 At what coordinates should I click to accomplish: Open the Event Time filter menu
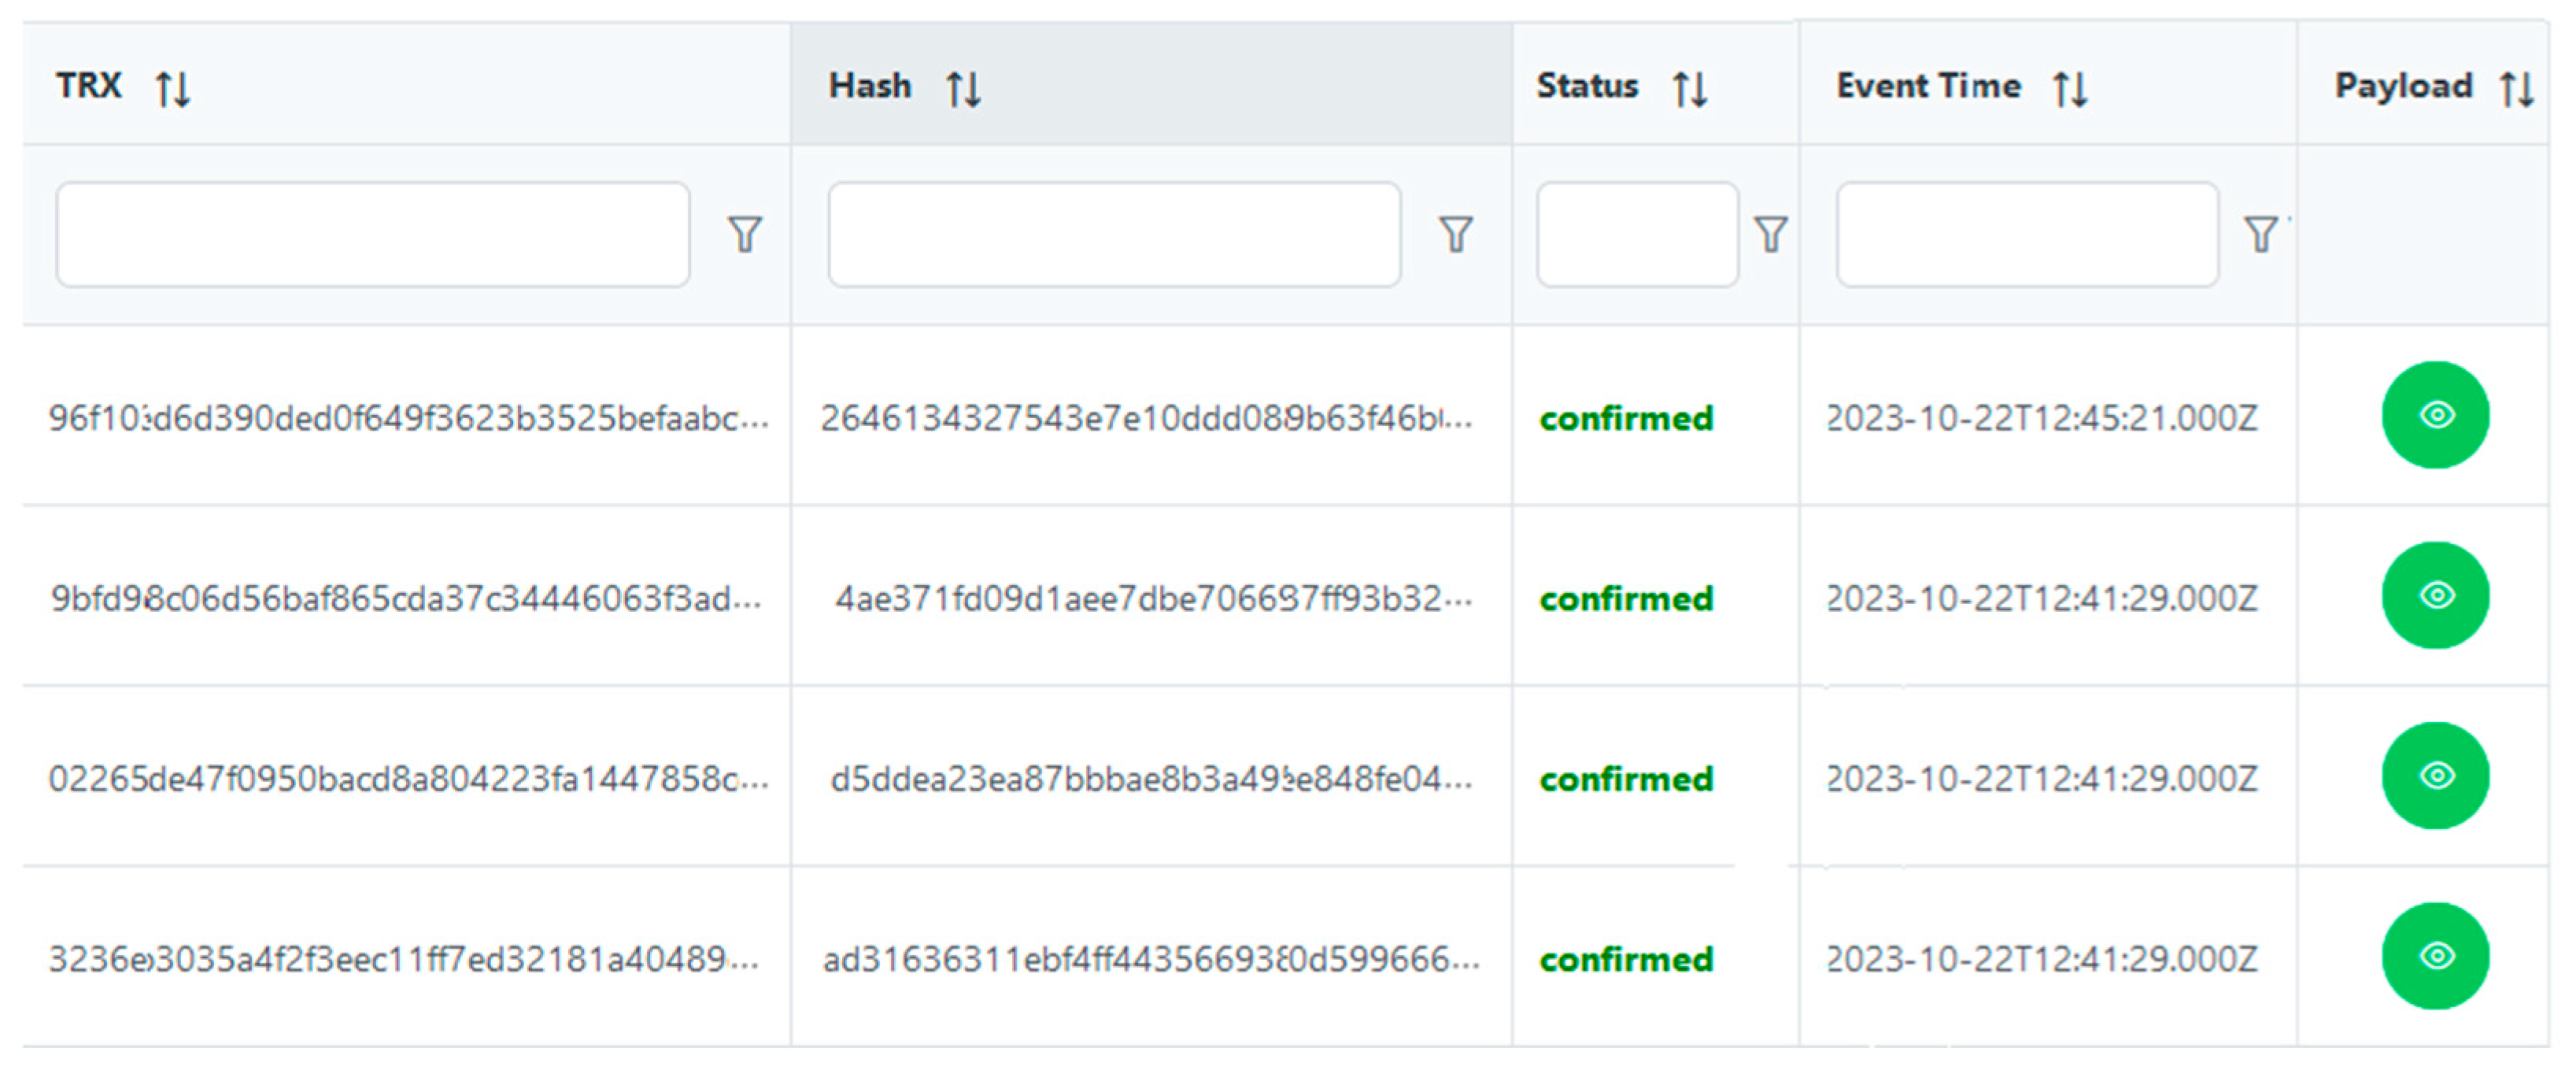click(x=2261, y=234)
